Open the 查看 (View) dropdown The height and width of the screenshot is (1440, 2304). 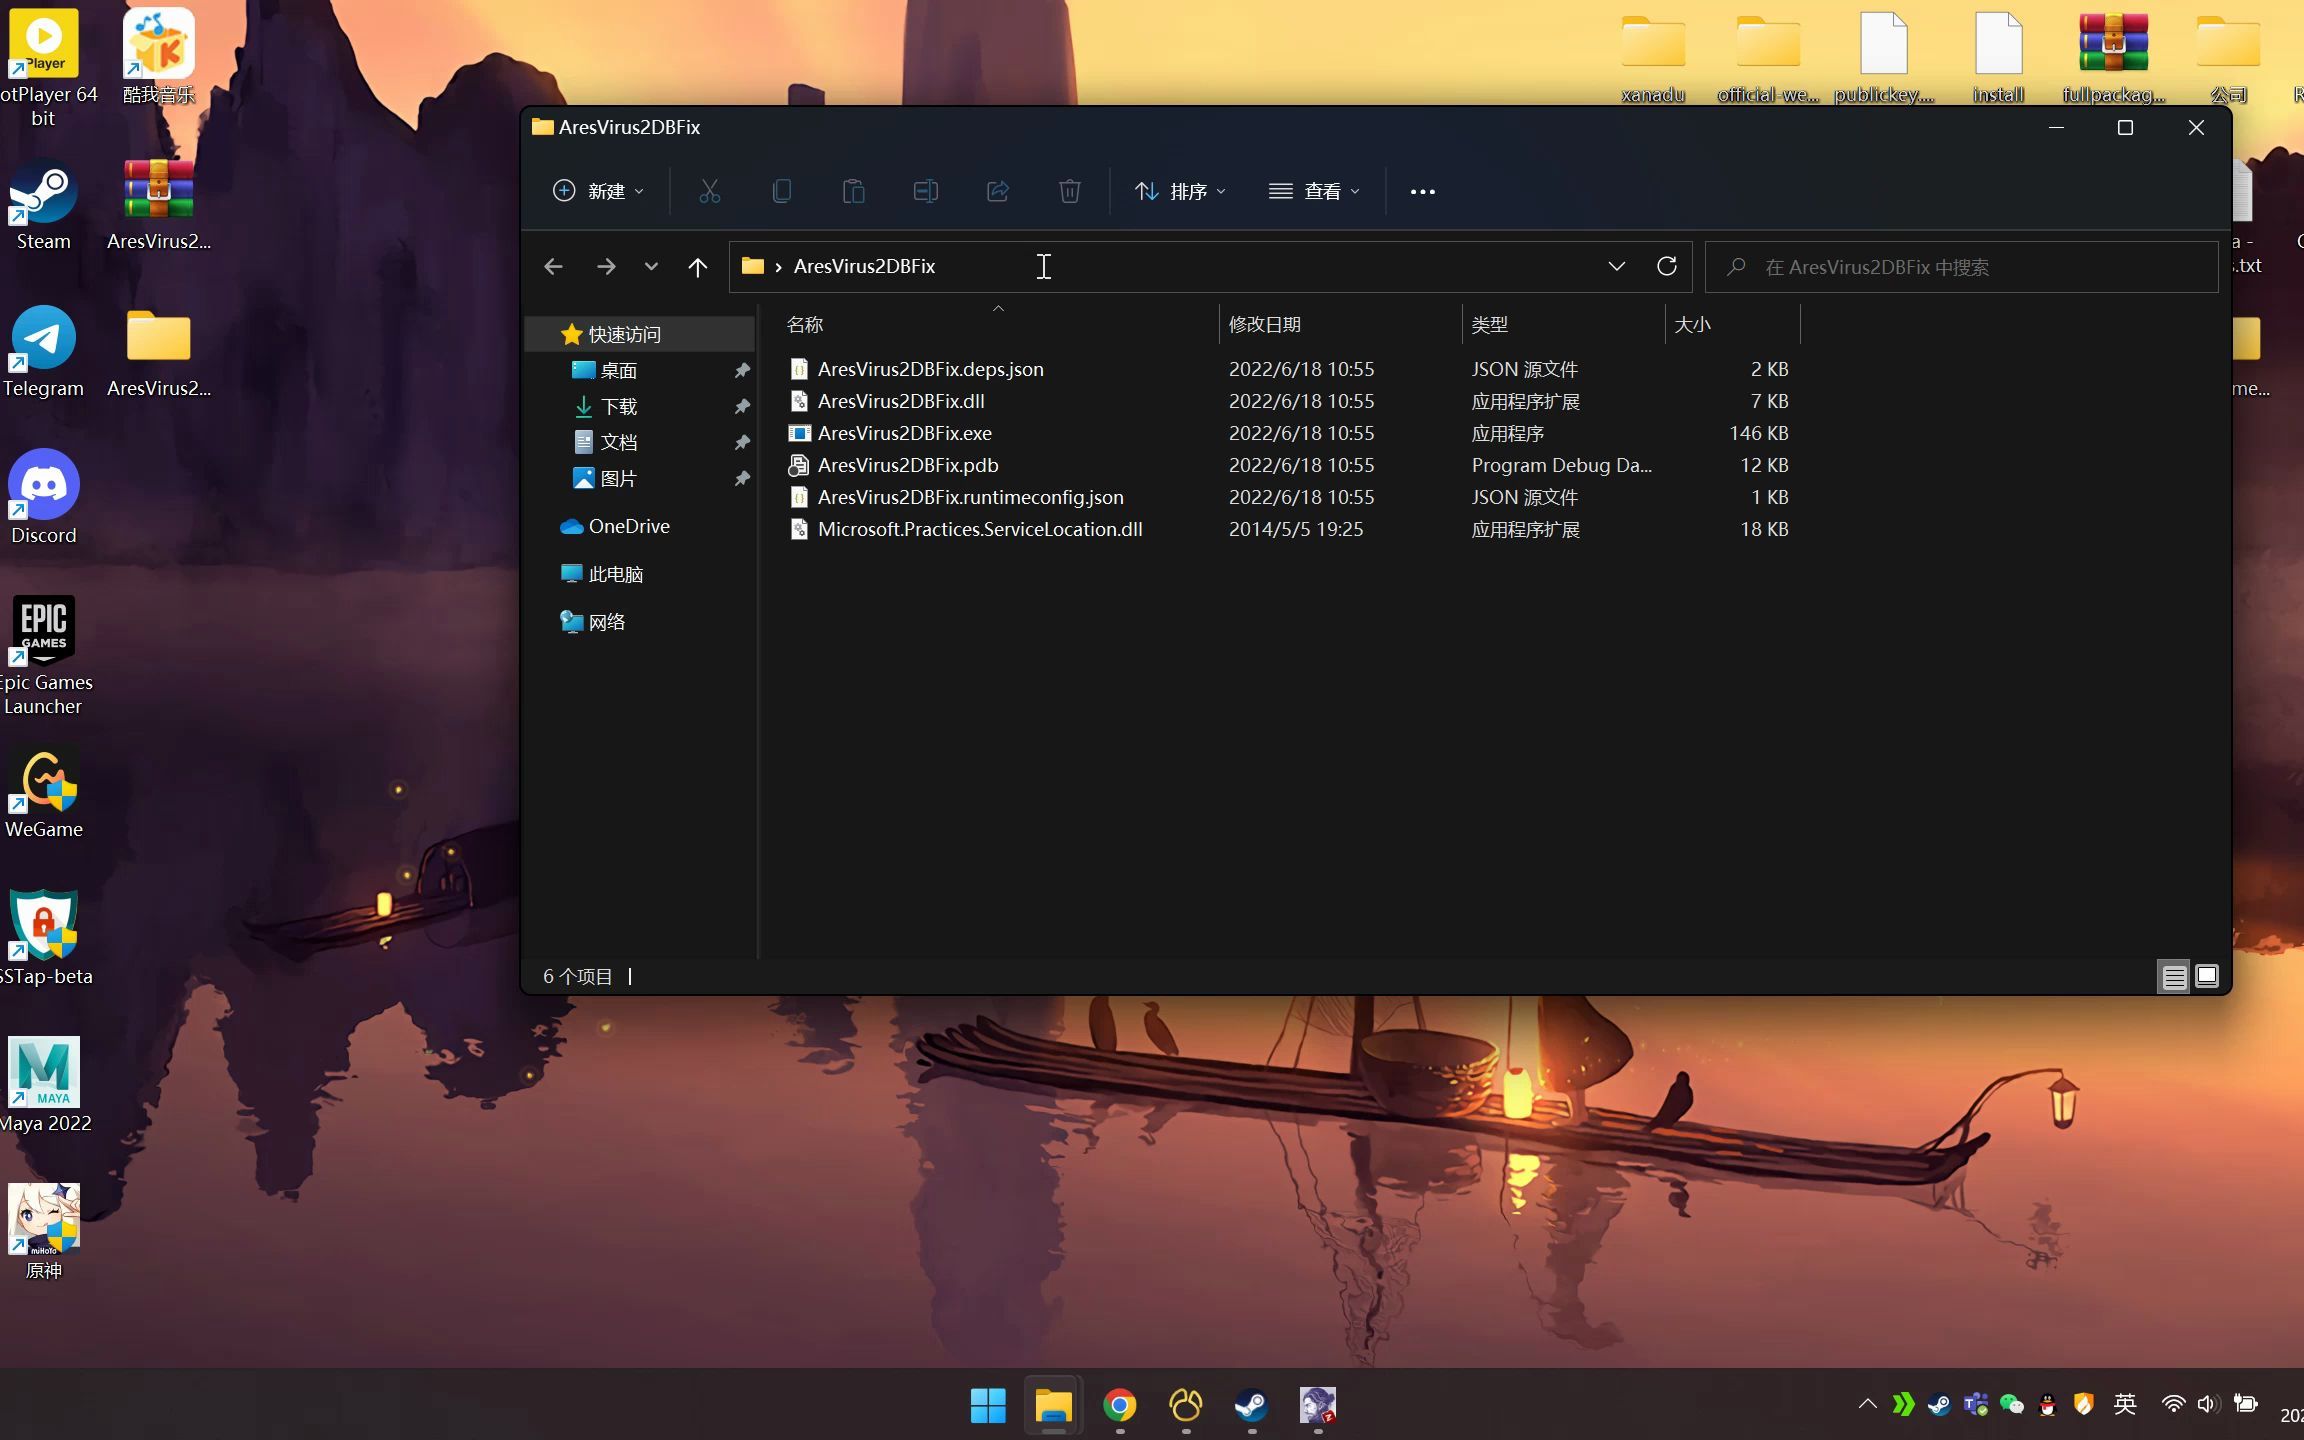1314,191
